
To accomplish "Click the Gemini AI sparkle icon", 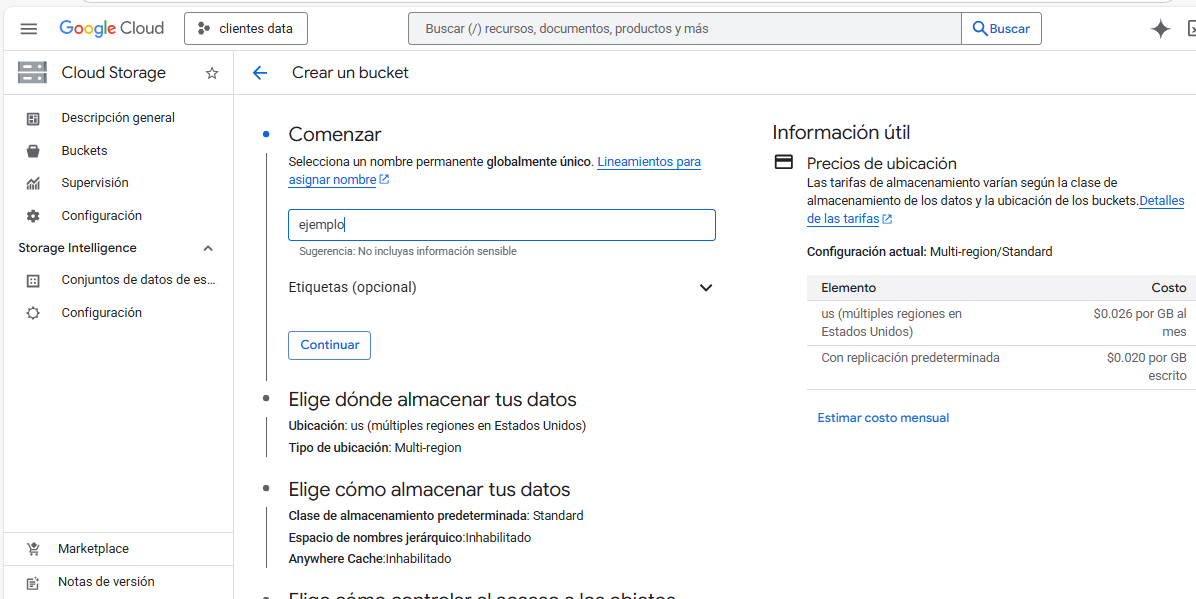I will coord(1160,28).
